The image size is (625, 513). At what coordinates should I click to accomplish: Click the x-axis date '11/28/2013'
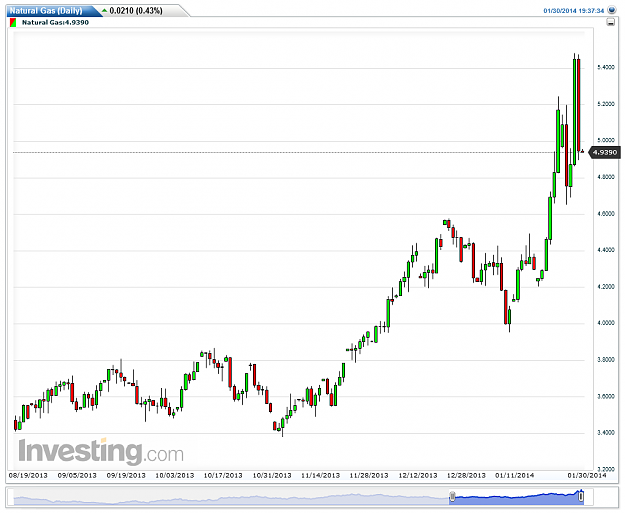[369, 476]
